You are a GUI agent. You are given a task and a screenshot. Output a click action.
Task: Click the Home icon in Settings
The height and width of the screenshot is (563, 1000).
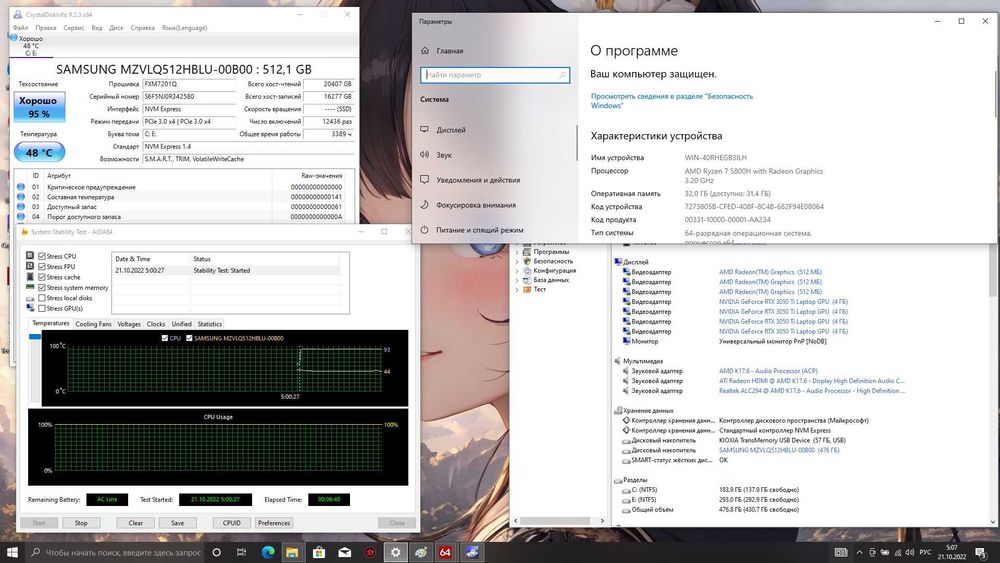click(x=425, y=50)
